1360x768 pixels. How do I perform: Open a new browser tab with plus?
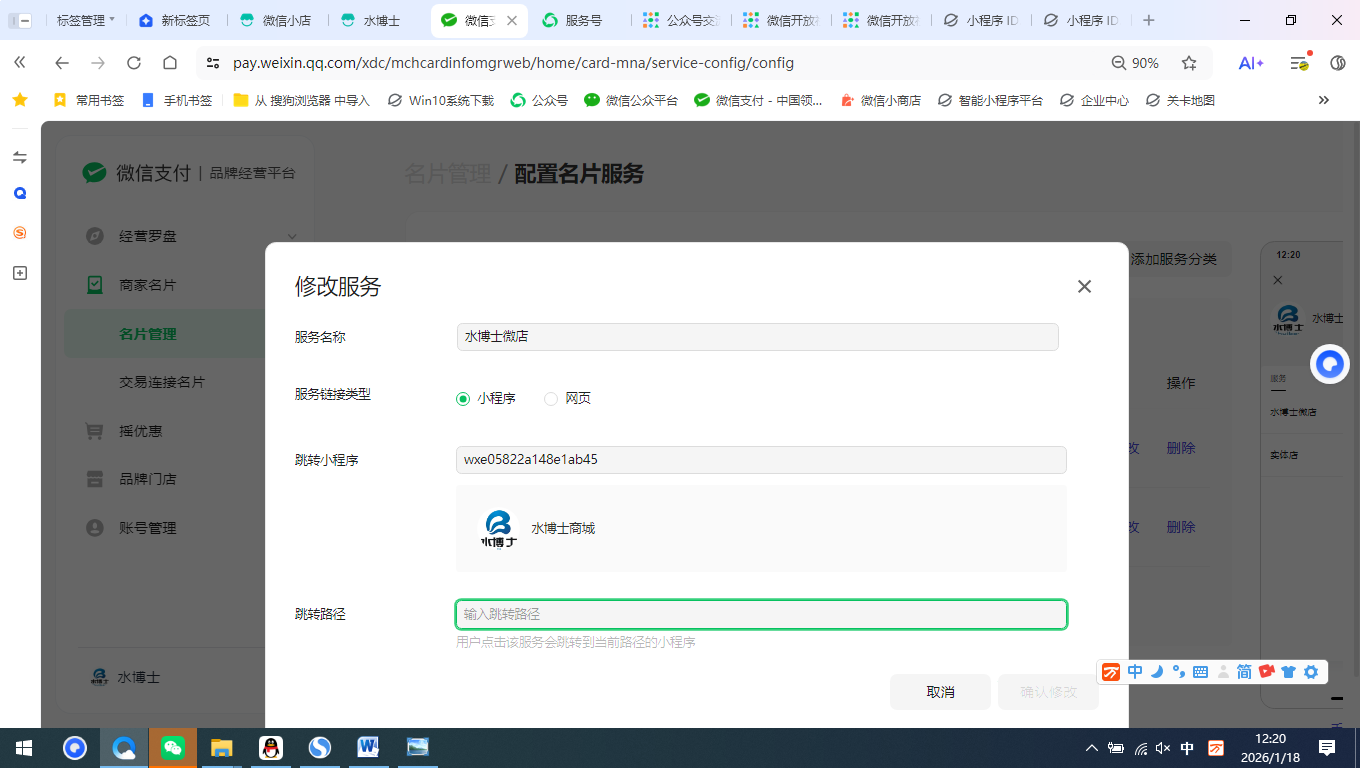(1149, 20)
